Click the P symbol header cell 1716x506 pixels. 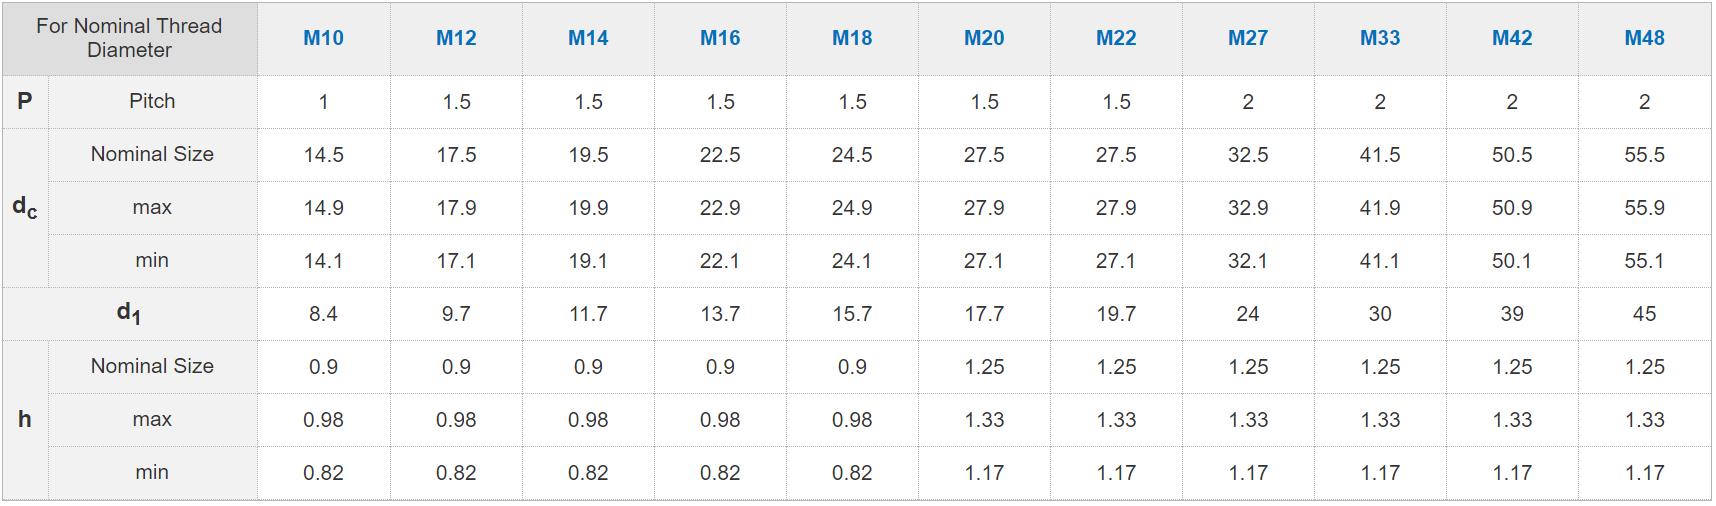(x=25, y=101)
